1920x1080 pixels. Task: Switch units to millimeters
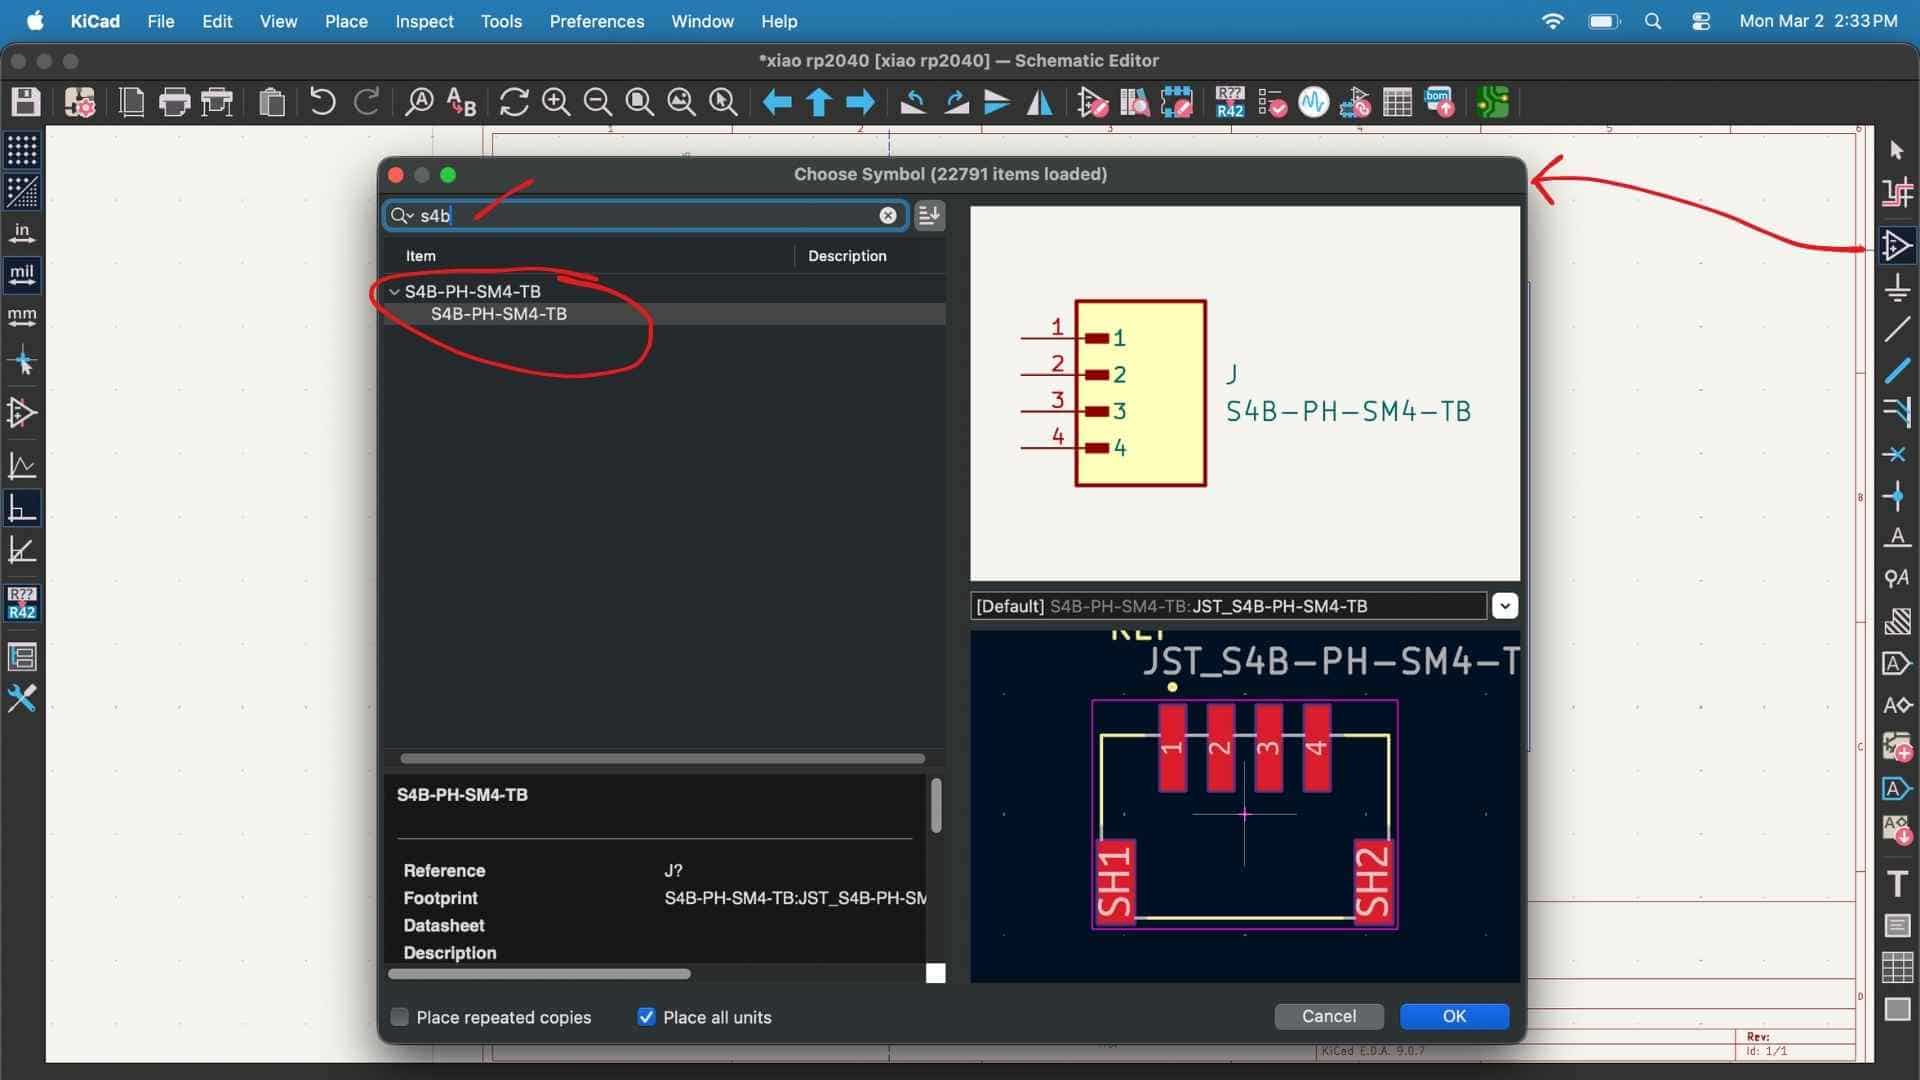click(22, 316)
